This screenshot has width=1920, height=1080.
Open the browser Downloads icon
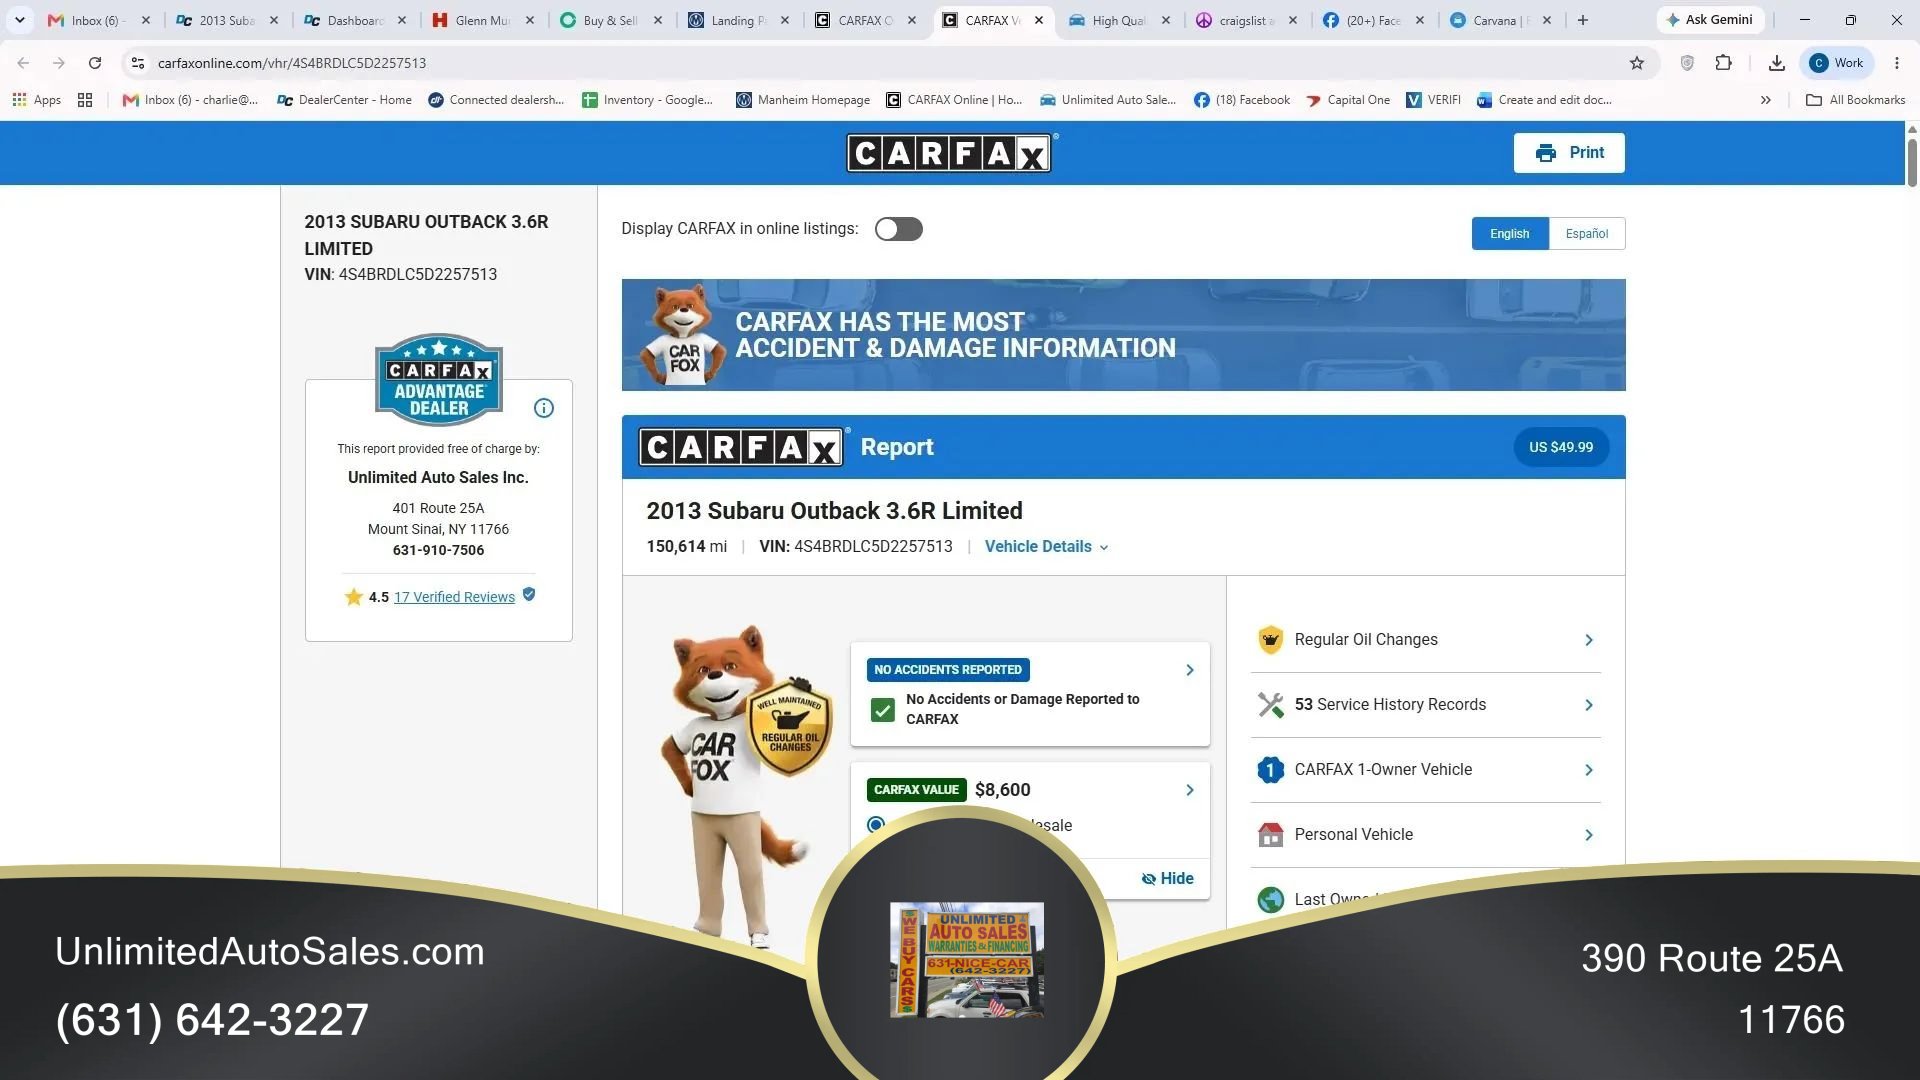pos(1776,63)
